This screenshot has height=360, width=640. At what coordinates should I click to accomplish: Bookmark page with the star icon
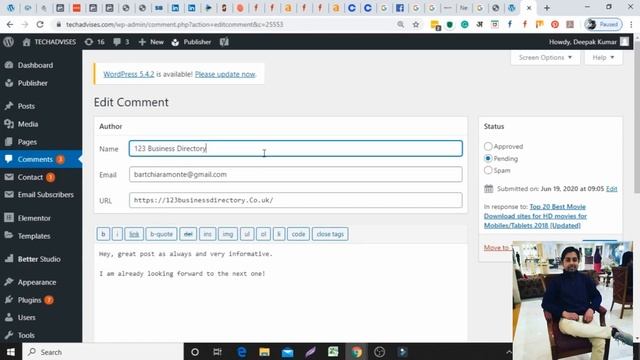point(416,24)
